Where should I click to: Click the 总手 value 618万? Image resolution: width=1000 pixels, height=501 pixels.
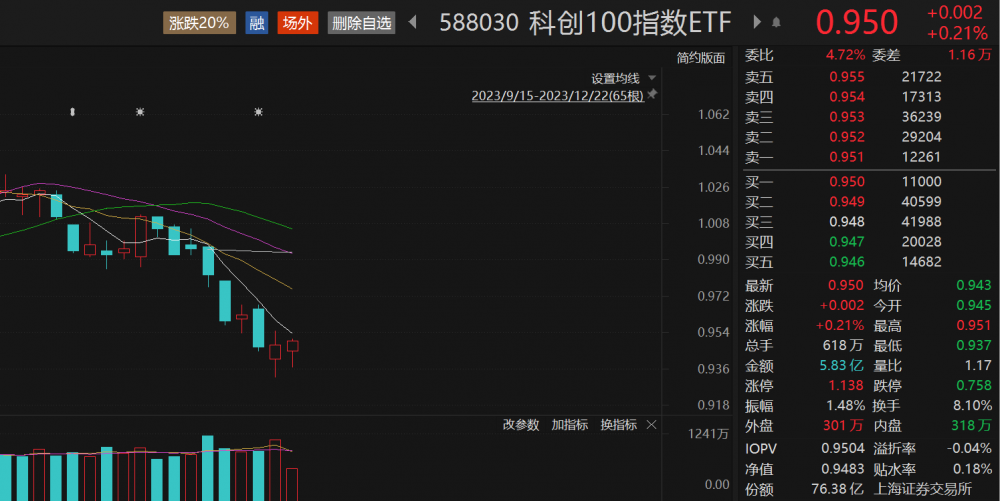(x=842, y=345)
